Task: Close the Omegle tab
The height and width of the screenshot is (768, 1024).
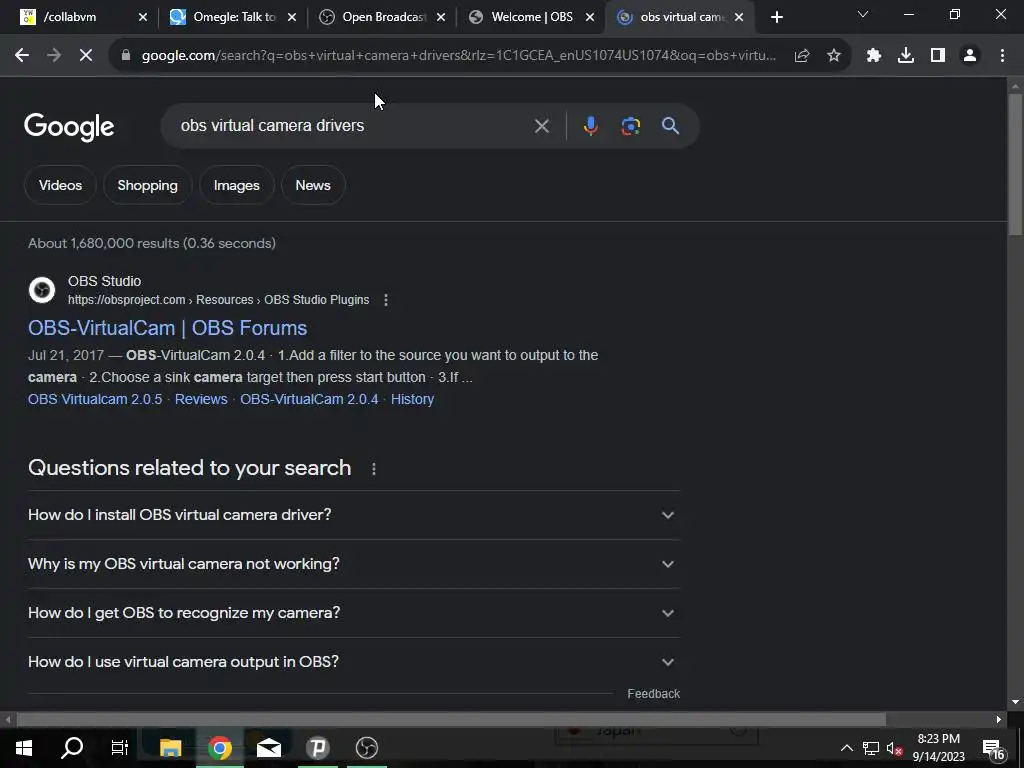Action: pyautogui.click(x=292, y=17)
